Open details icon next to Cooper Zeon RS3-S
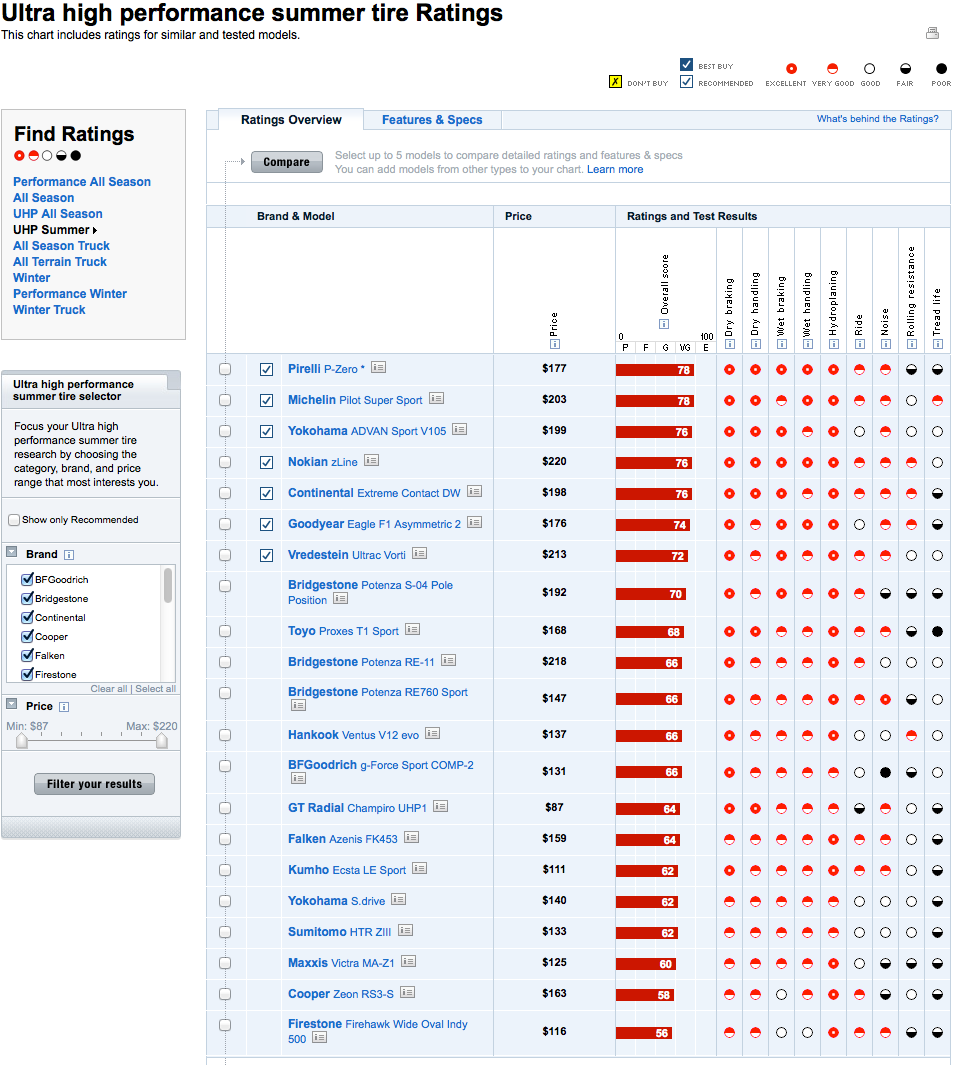 pyautogui.click(x=407, y=992)
